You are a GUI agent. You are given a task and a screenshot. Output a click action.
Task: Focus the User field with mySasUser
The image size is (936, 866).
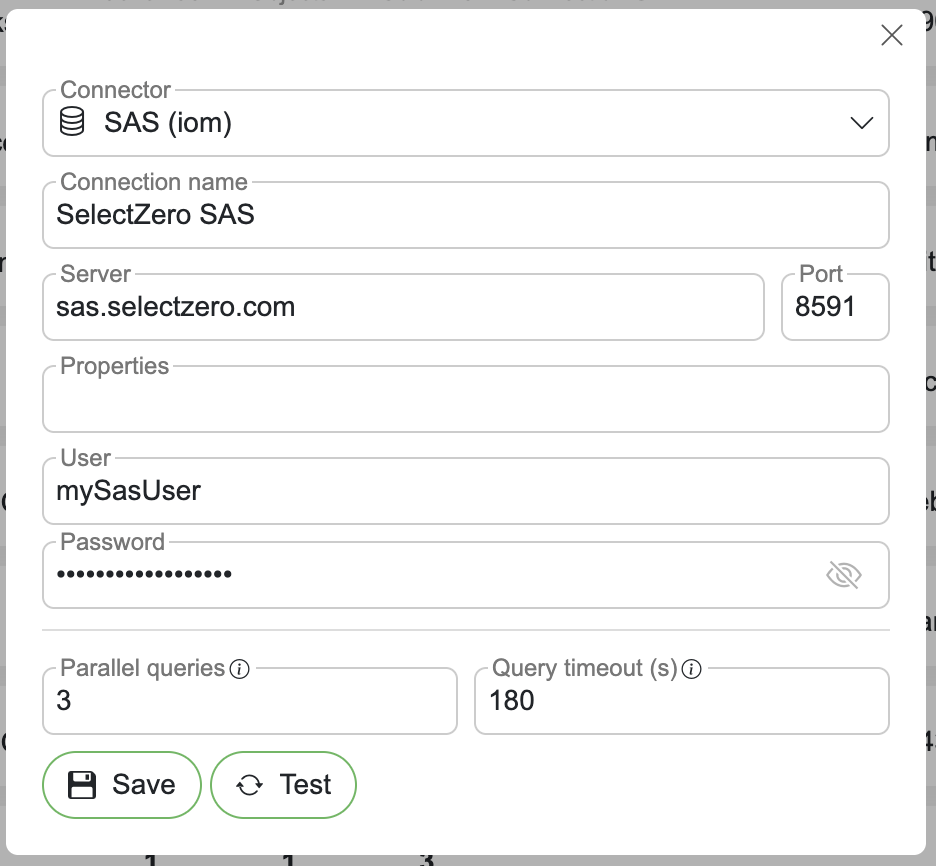pos(465,492)
